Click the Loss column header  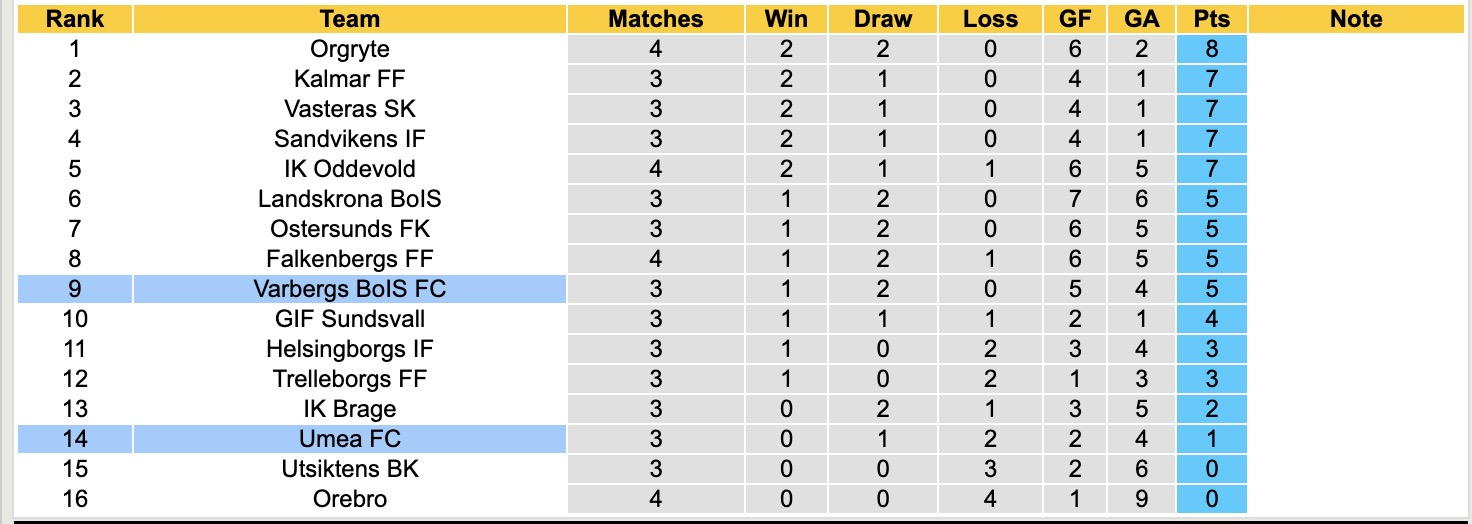click(990, 19)
